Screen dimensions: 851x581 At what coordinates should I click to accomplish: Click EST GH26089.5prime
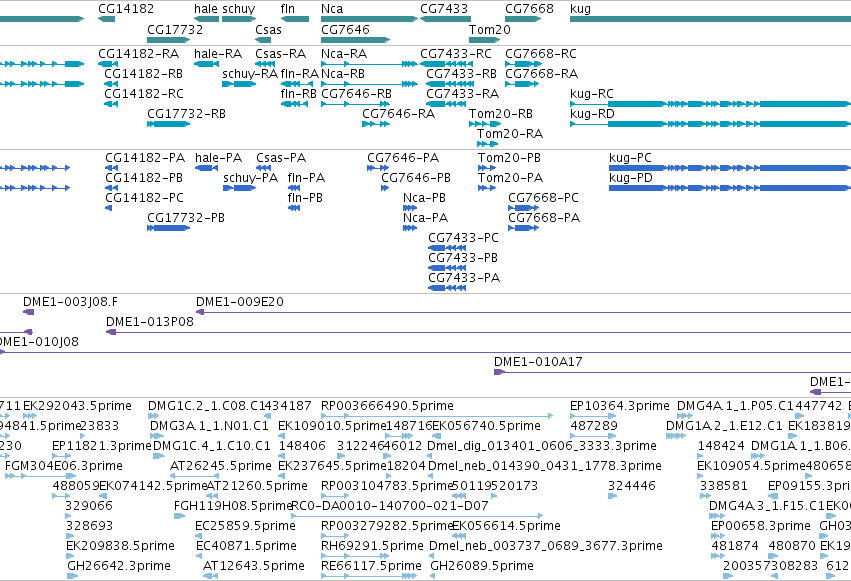pos(482,566)
